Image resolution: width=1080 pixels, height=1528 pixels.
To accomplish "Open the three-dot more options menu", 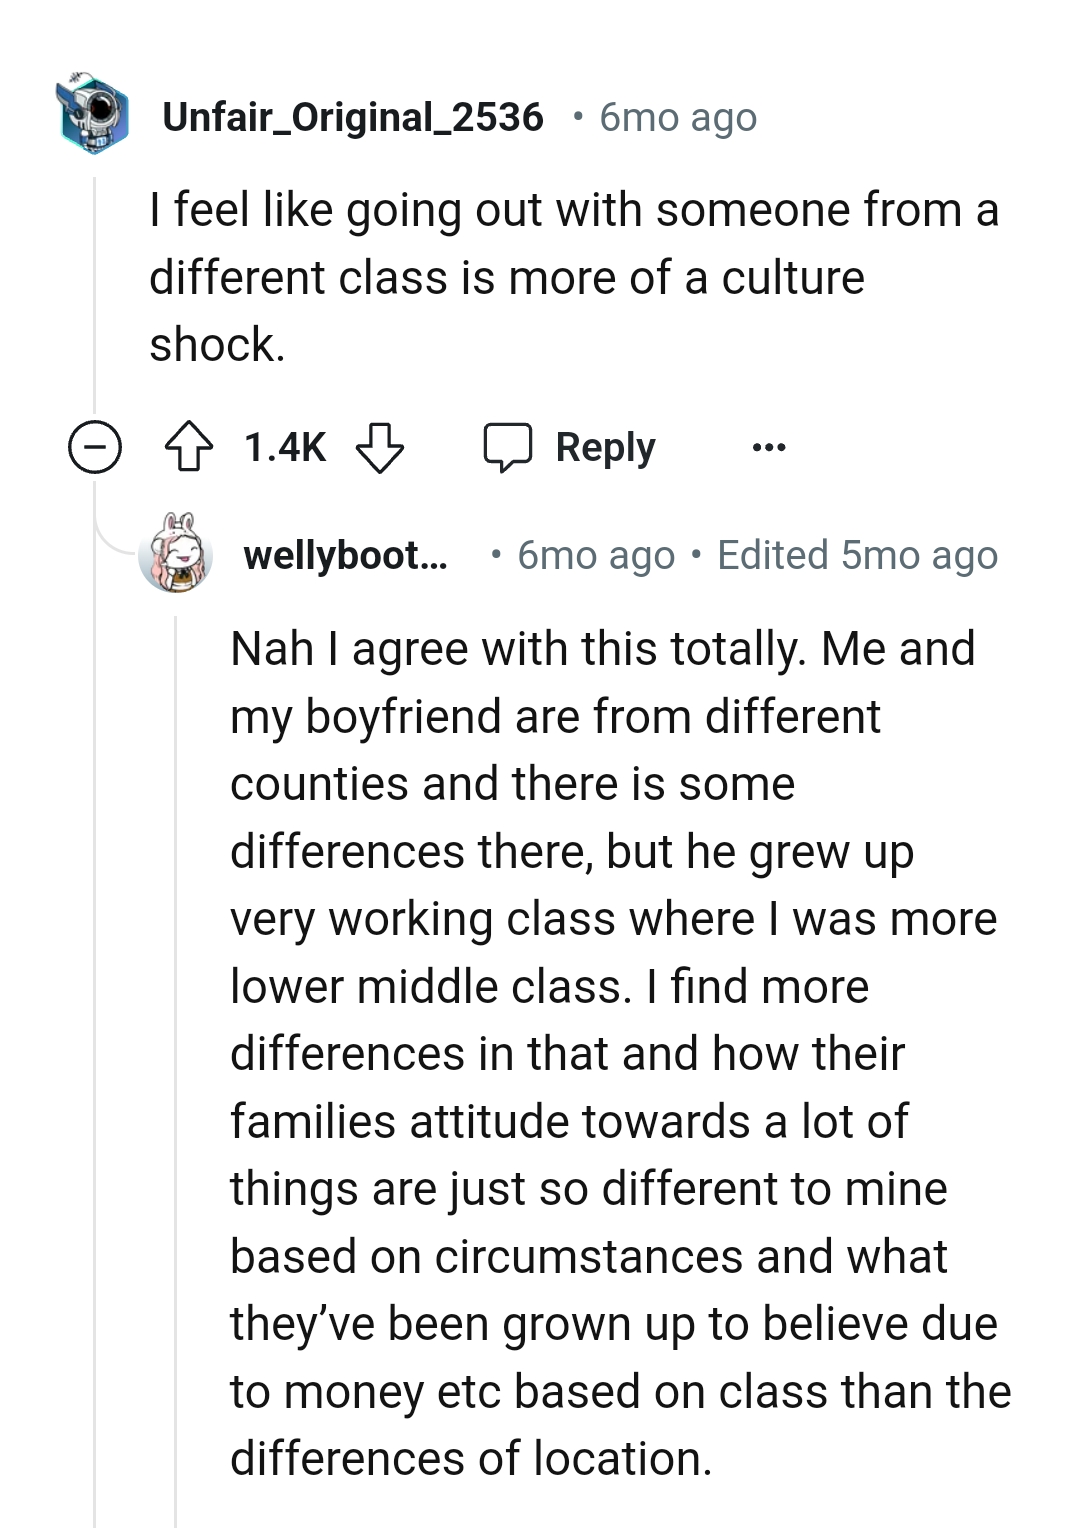I will pos(768,447).
